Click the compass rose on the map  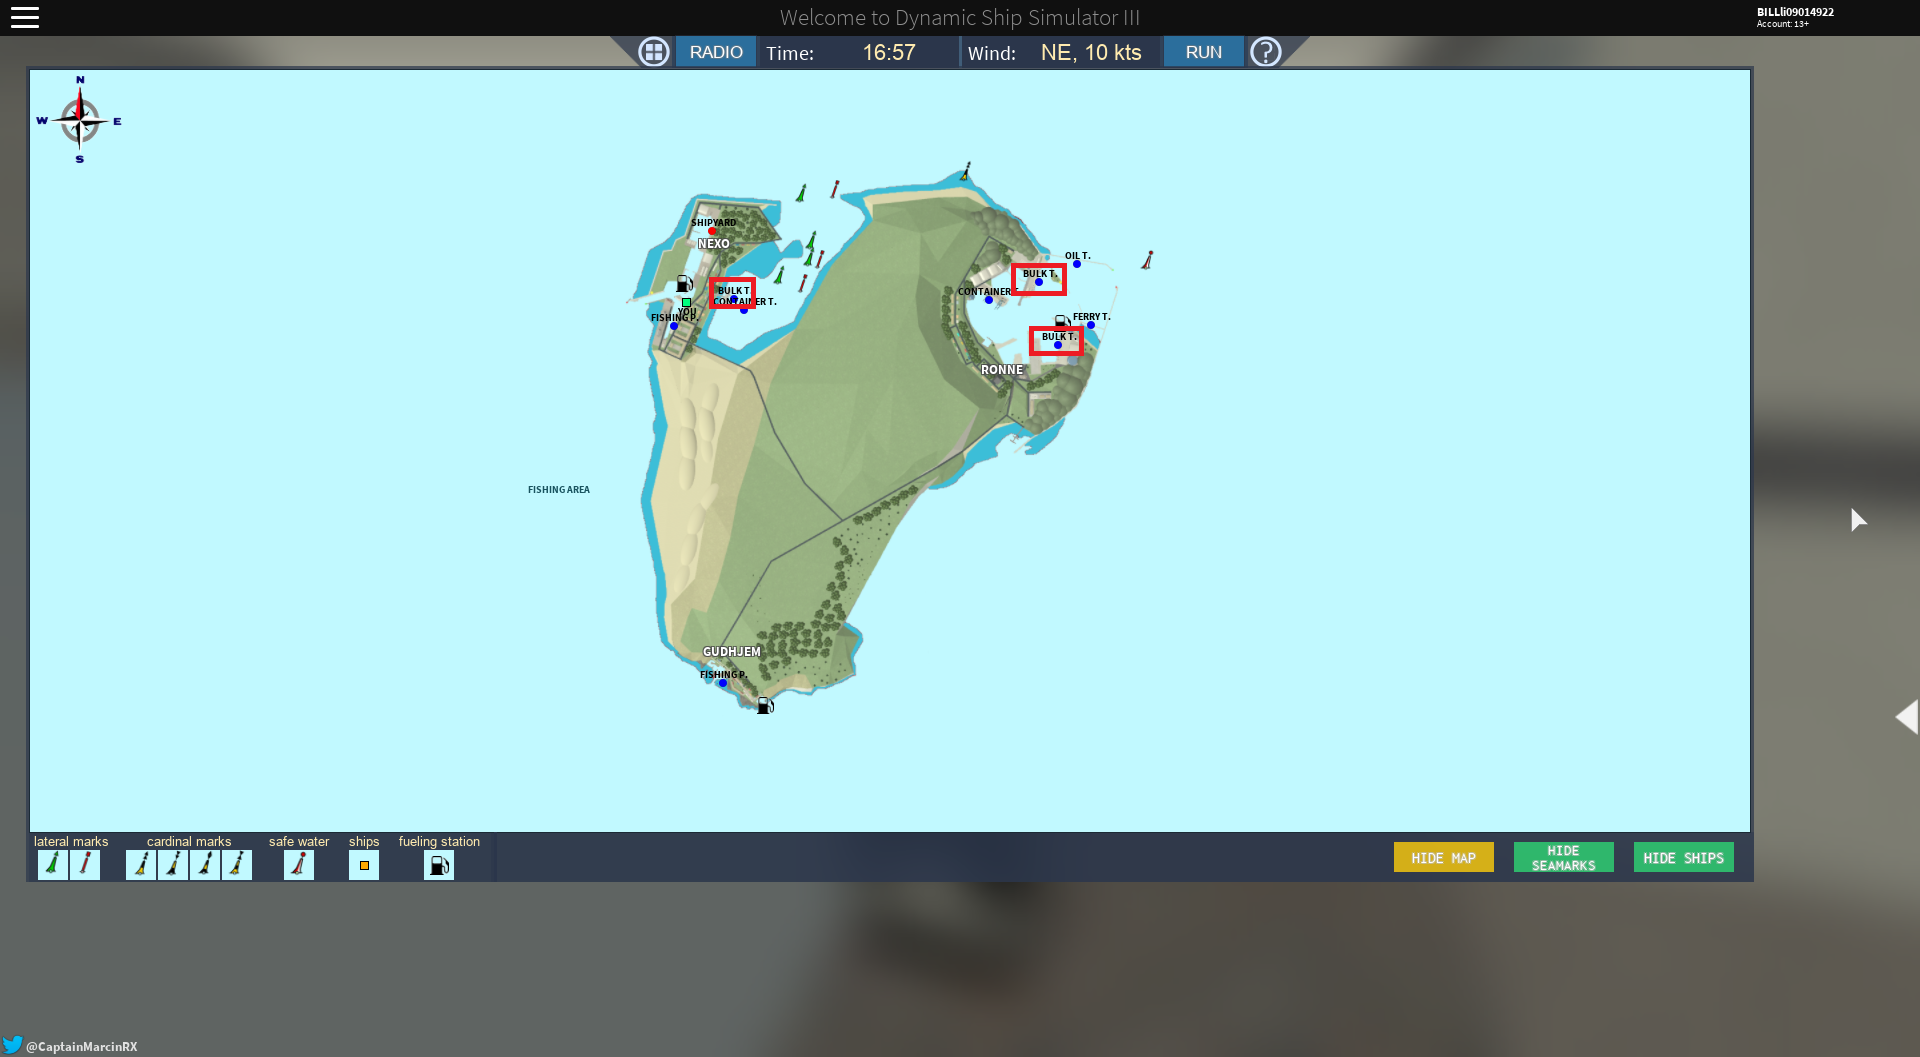(80, 120)
